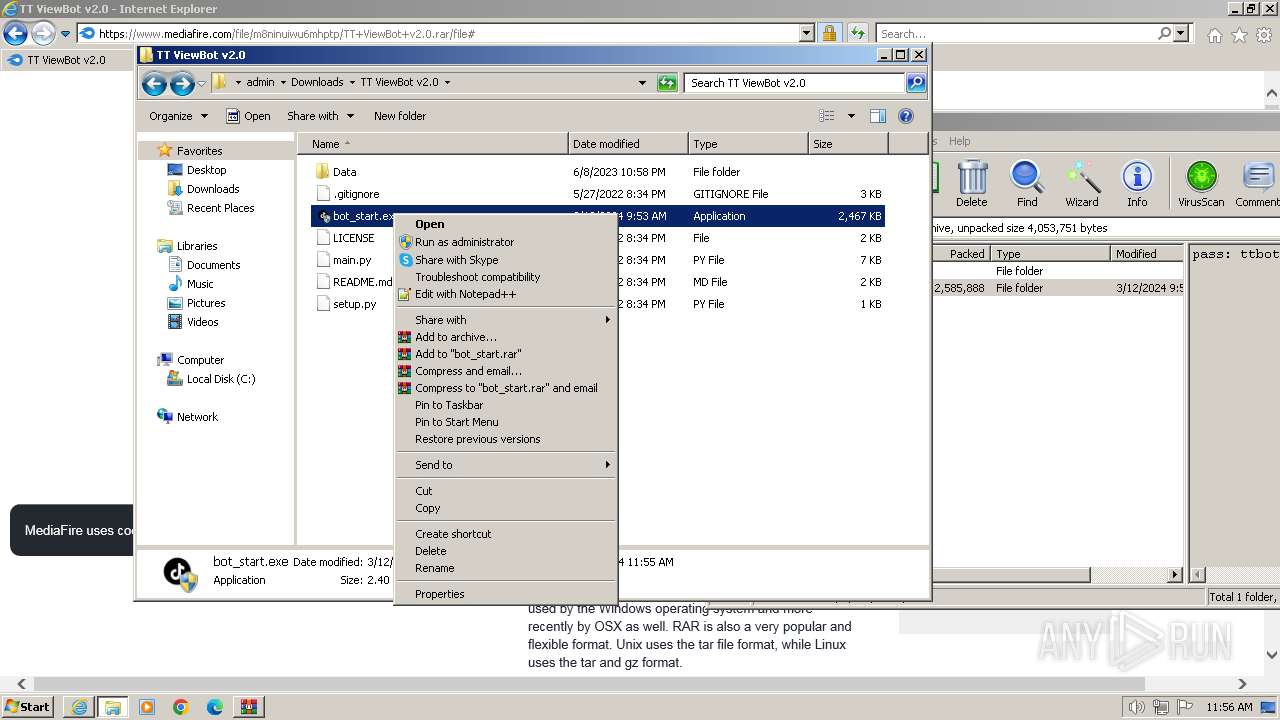Open Internet Explorer taskbar icon
1280x720 pixels.
pos(79,707)
